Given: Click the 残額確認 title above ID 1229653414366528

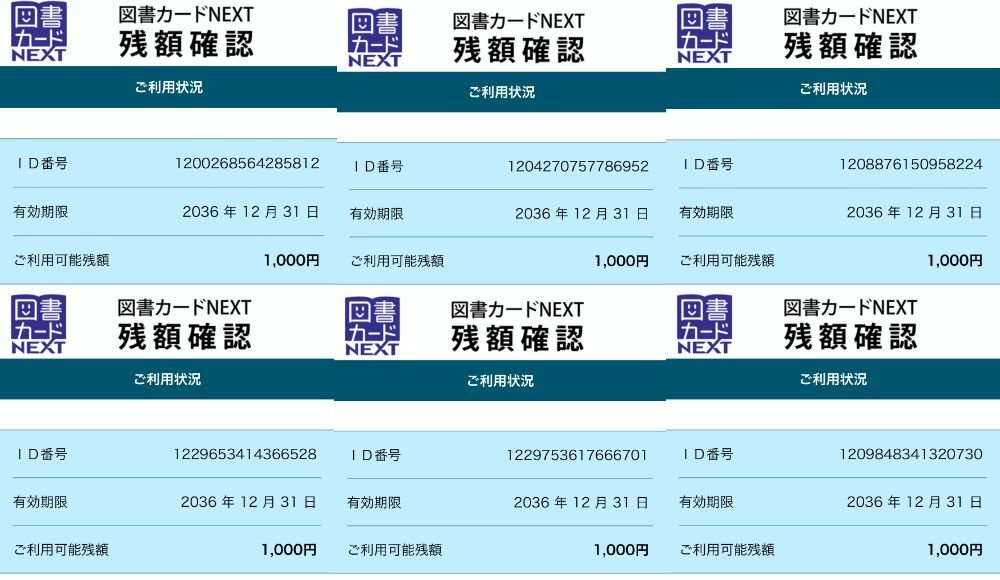Looking at the screenshot, I should 184,337.
